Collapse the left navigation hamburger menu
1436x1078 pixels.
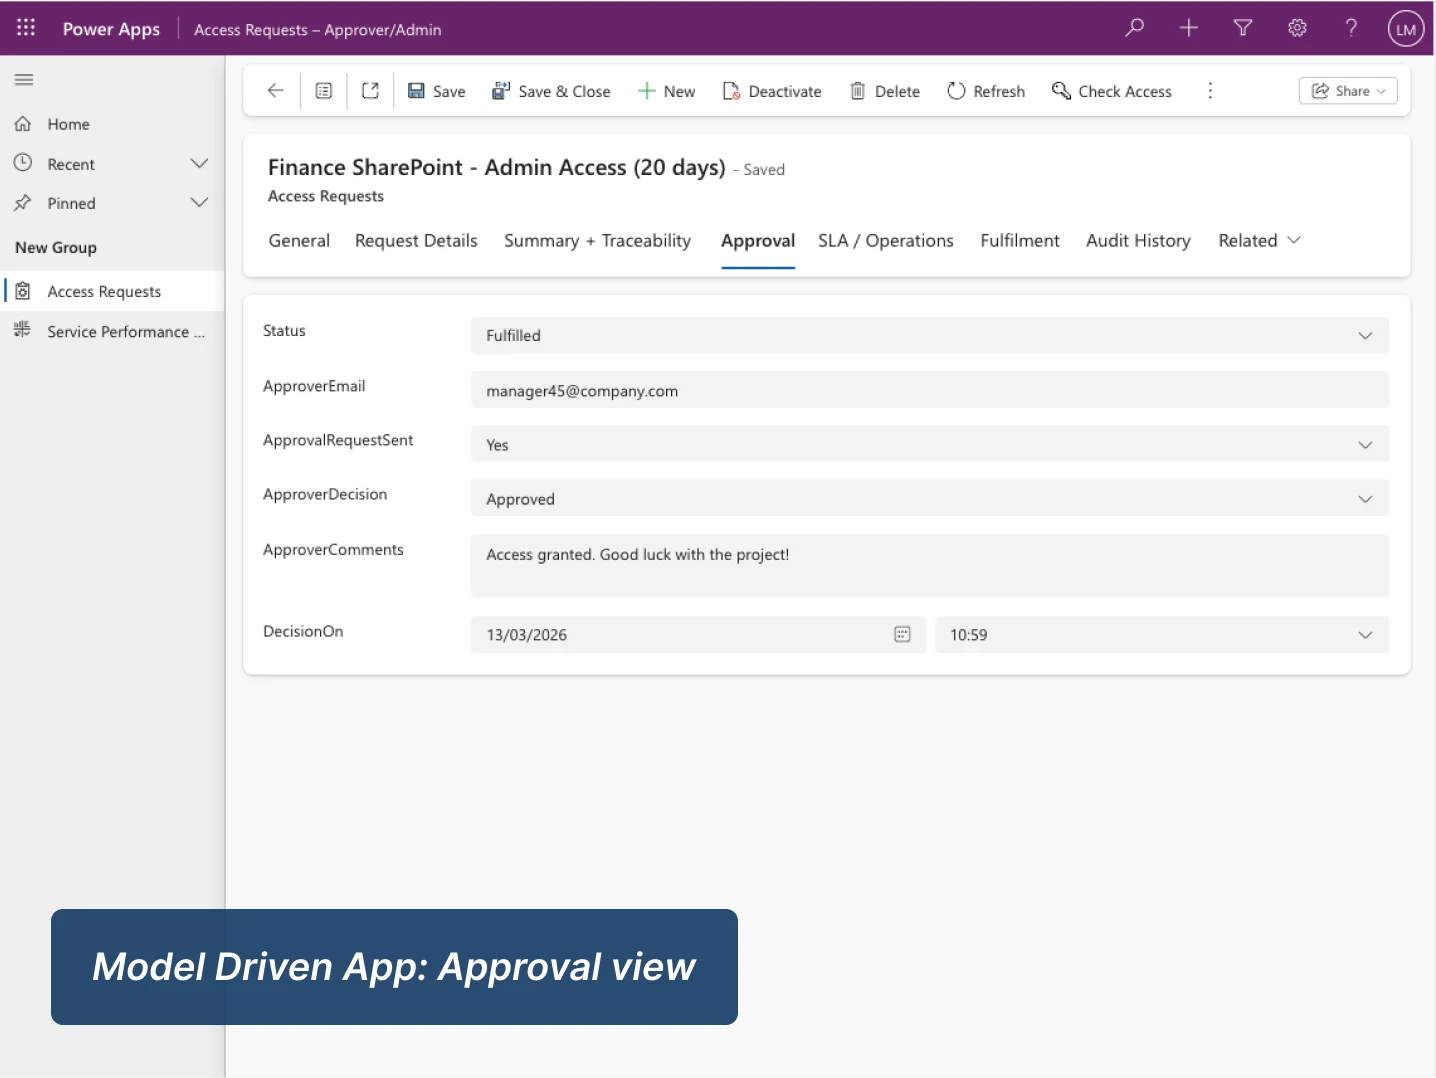[24, 79]
